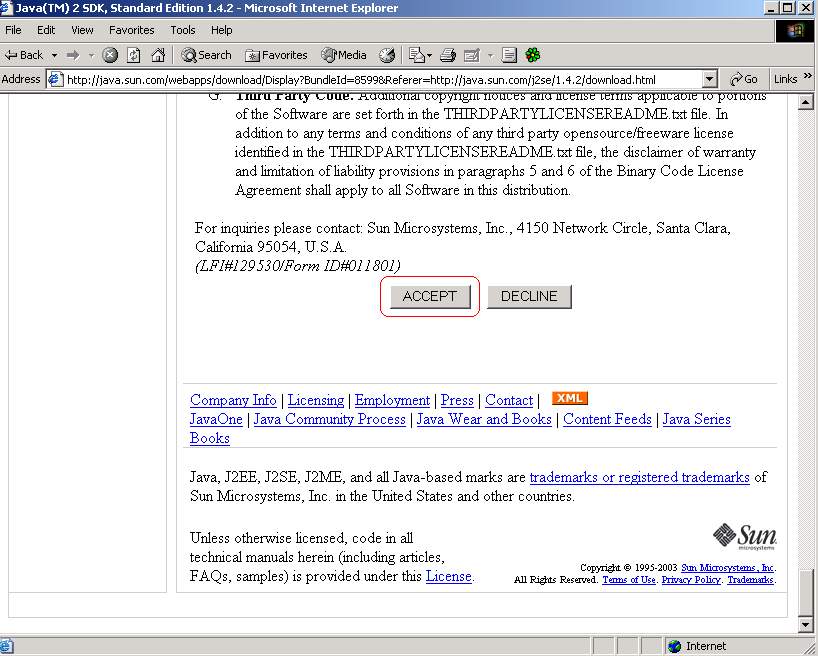
Task: Click the 'Copyright © 1995-2003' text
Action: click(629, 568)
